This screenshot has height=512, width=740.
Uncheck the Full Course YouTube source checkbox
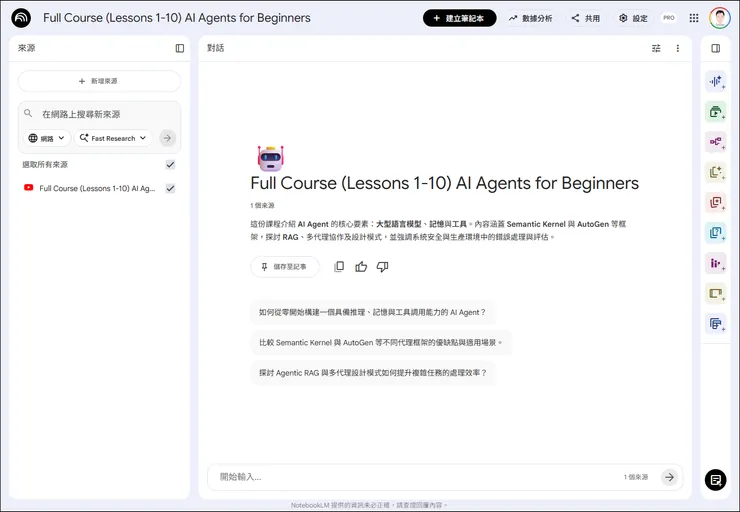click(x=170, y=188)
